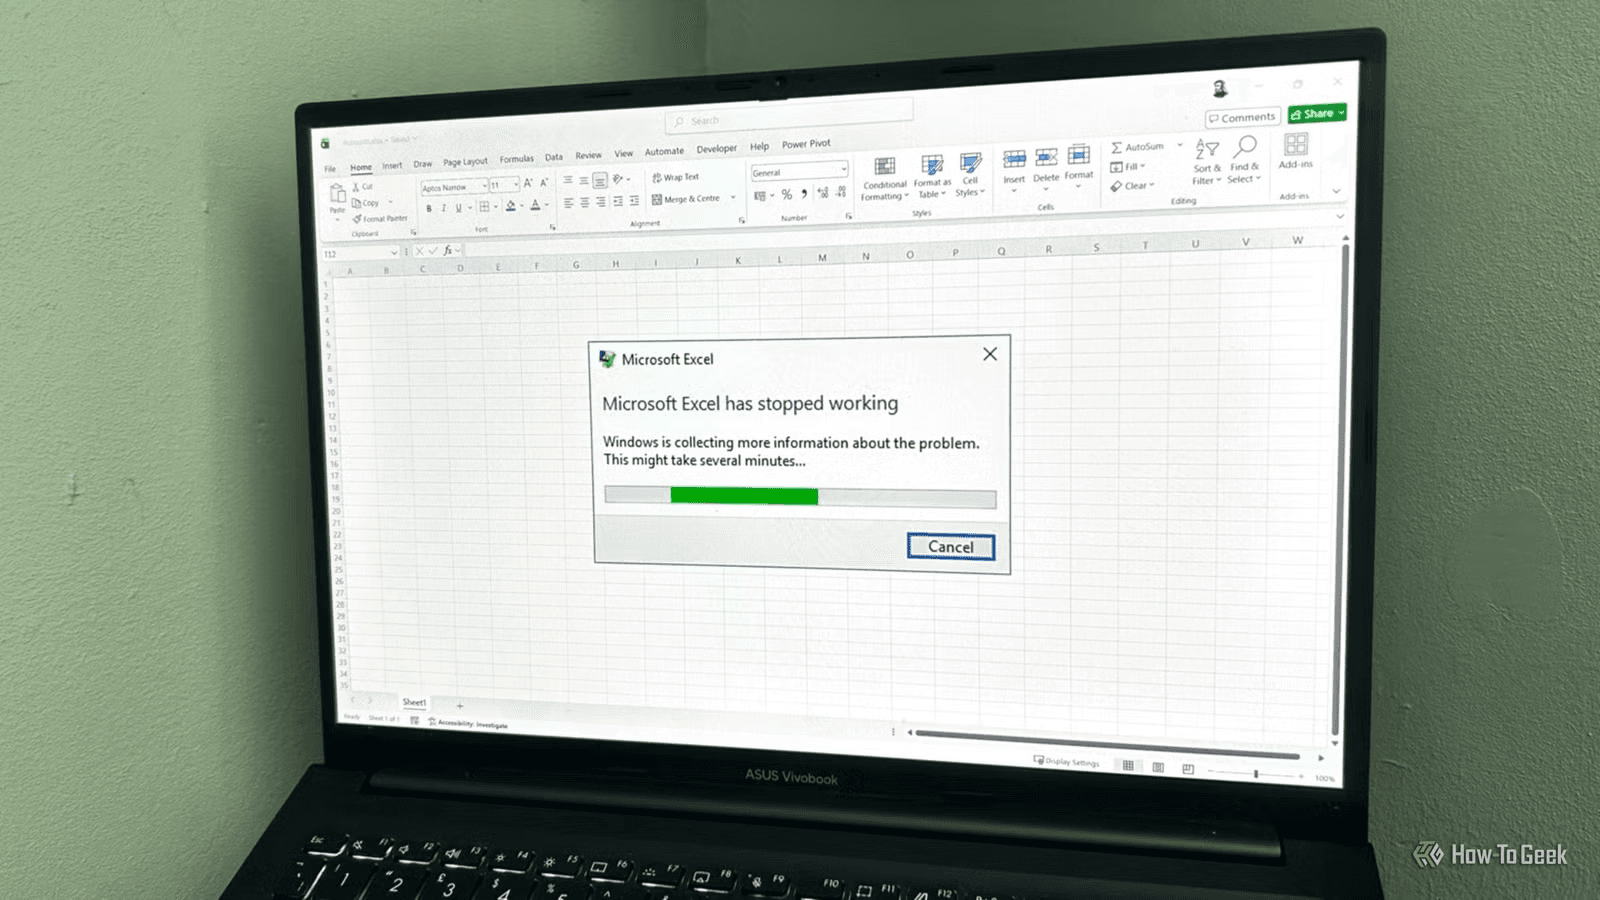Apply top vertical alignment
The image size is (1600, 900).
pyautogui.click(x=567, y=181)
